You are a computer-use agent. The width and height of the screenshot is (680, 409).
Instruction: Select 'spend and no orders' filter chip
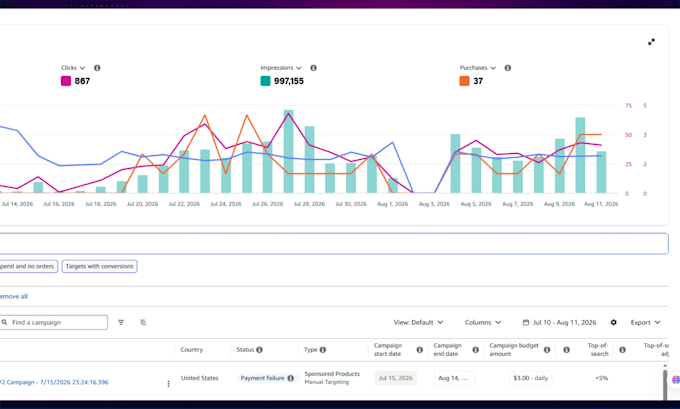coord(28,266)
